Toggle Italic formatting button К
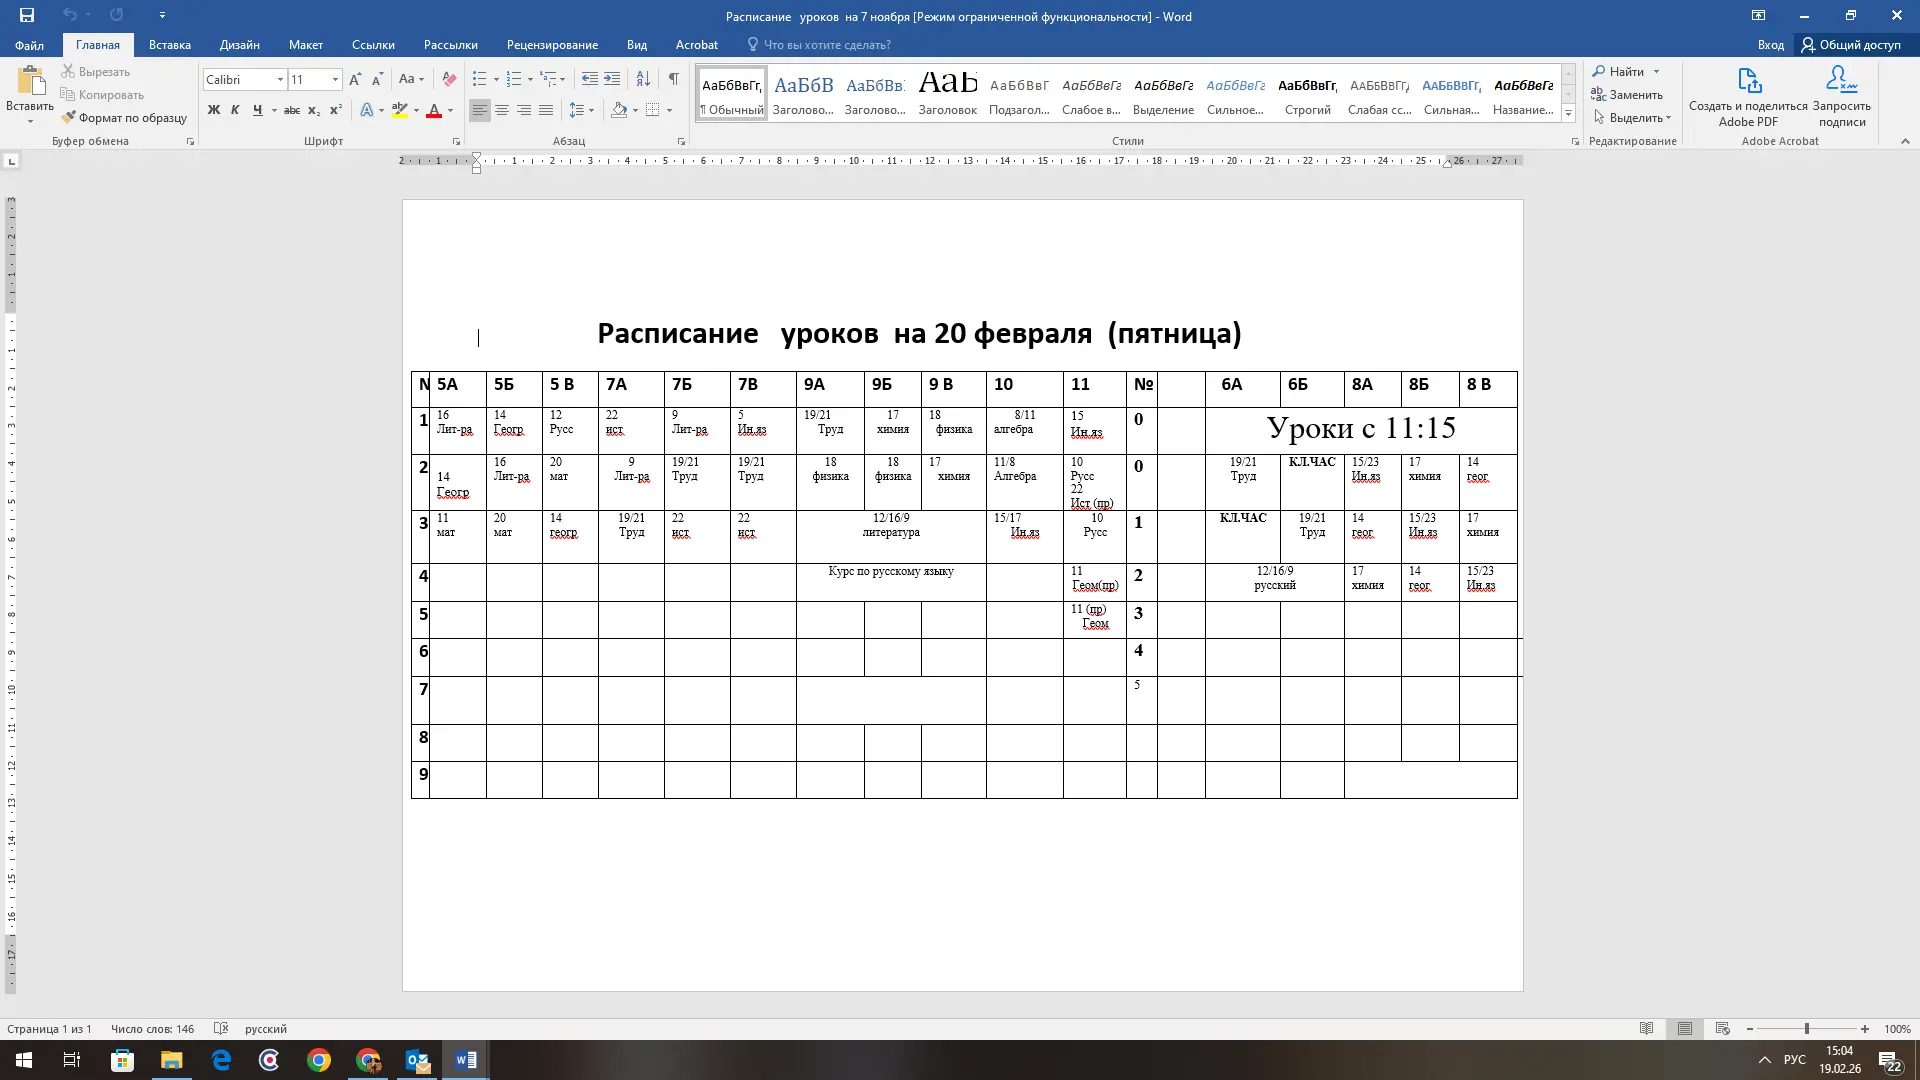1920x1080 pixels. pos(235,111)
